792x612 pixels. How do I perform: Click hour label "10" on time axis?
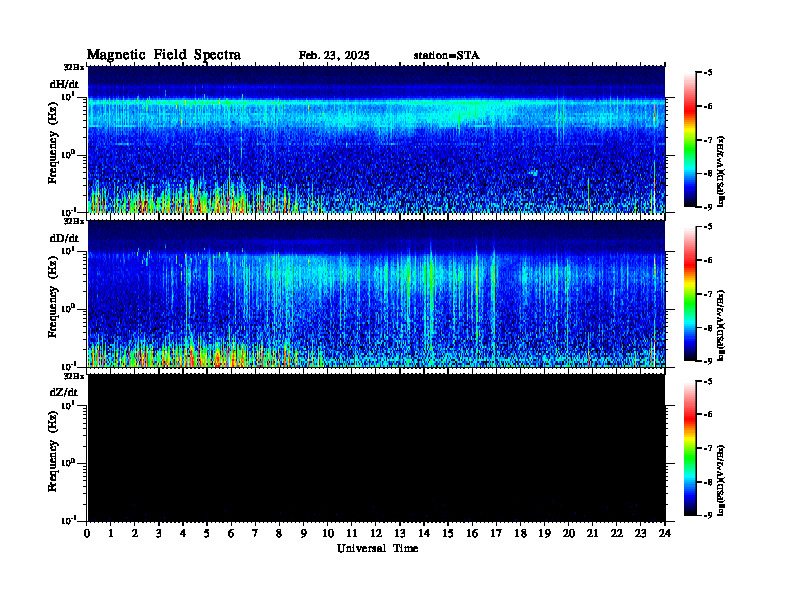[x=328, y=533]
